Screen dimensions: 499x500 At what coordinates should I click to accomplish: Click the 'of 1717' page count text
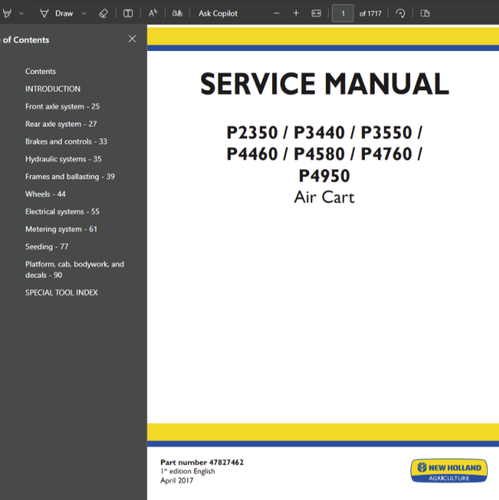point(370,14)
